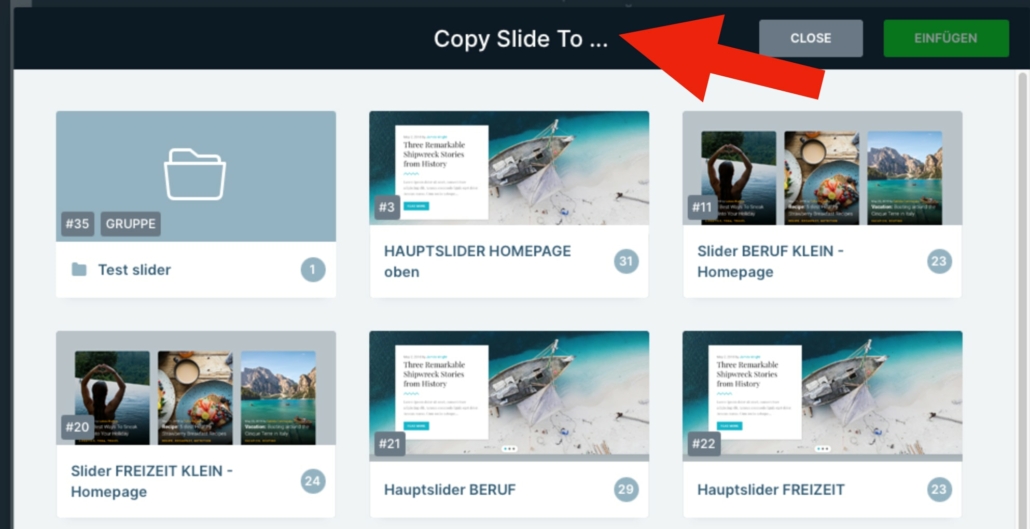The image size is (1030, 529).
Task: Click the slide count badge 1 on Test slider
Action: (x=313, y=270)
